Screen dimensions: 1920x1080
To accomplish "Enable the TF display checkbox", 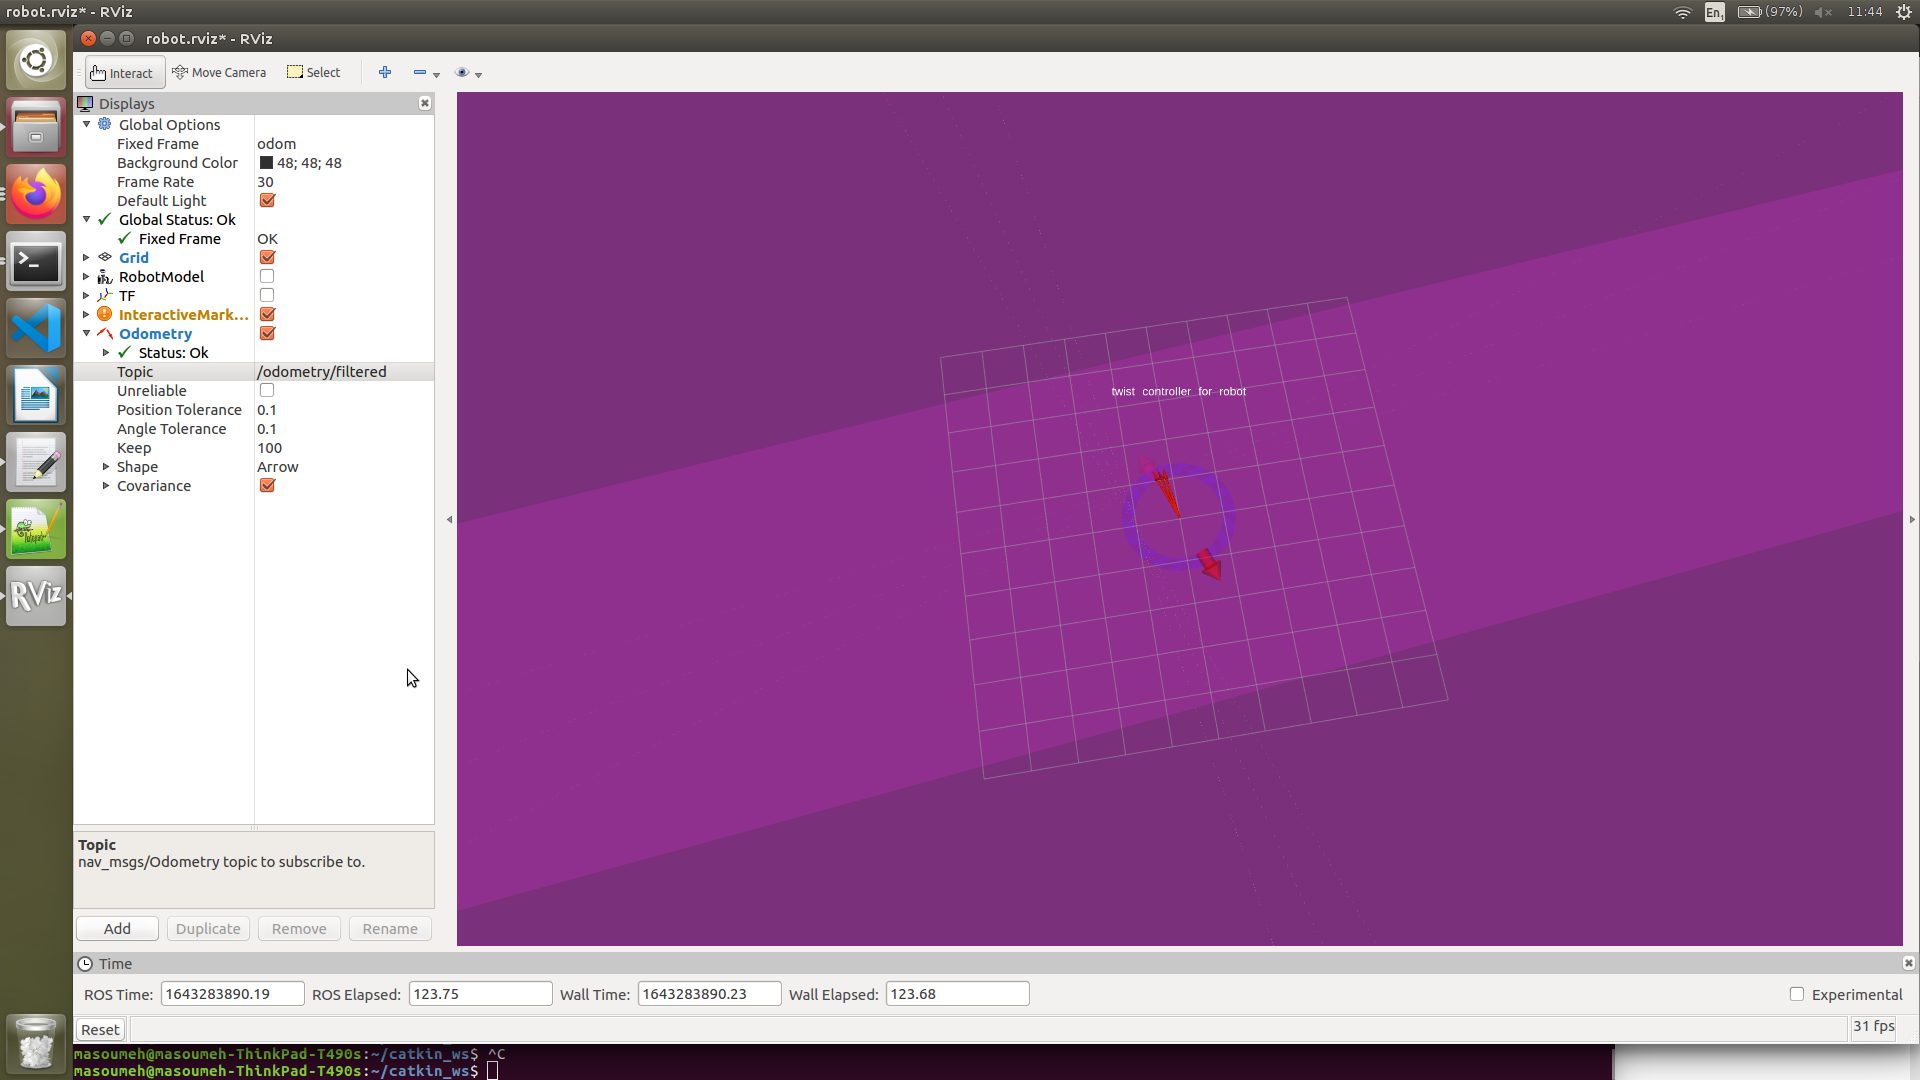I will pyautogui.click(x=267, y=295).
